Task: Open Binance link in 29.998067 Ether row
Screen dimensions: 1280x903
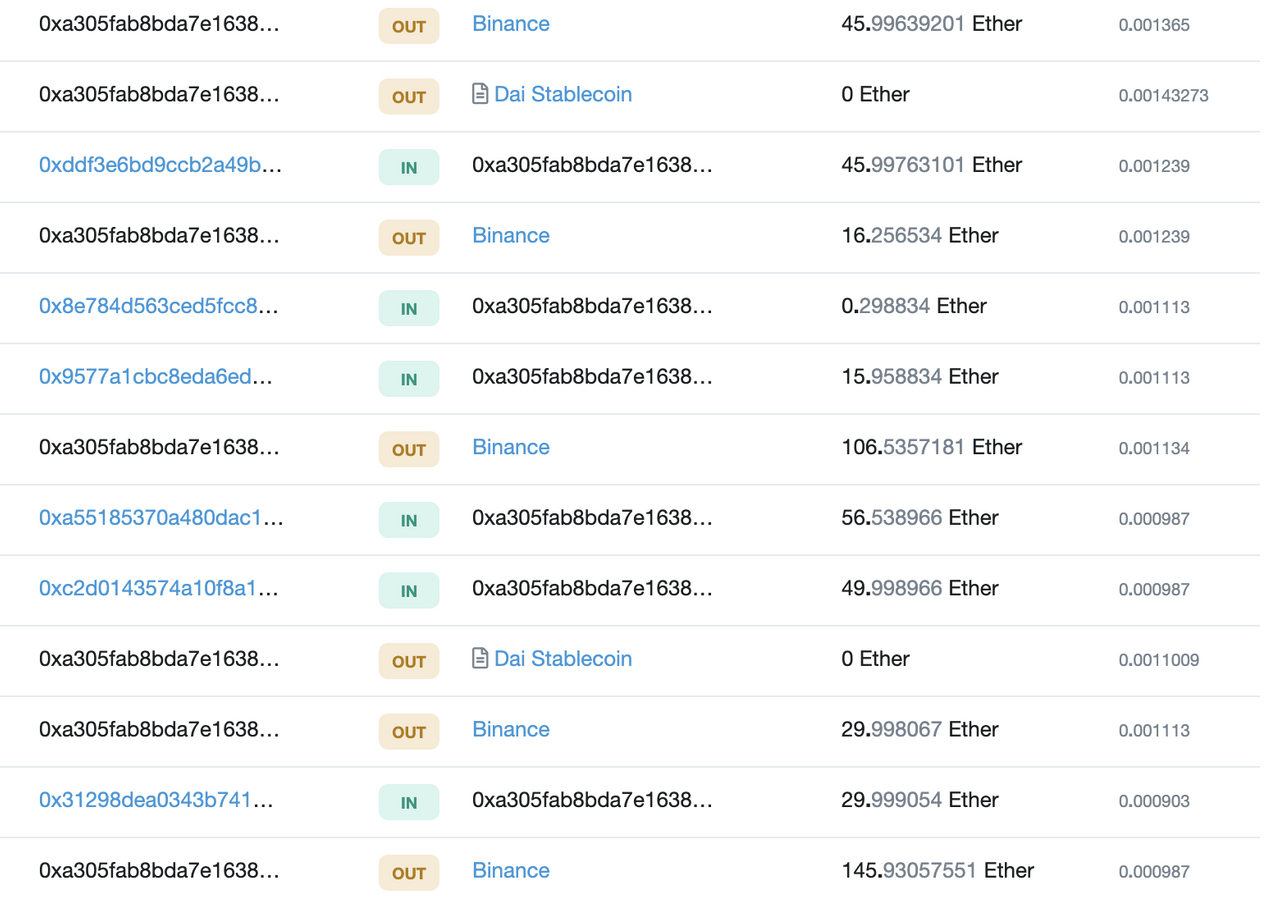Action: coord(511,729)
